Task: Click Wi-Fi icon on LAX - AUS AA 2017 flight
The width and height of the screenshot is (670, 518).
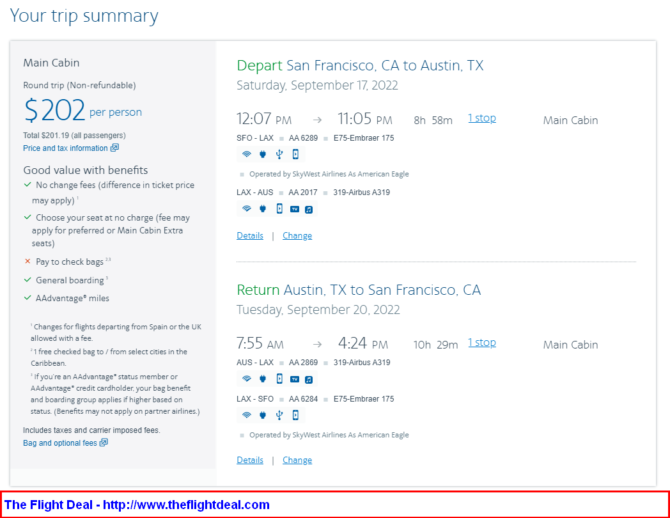Action: point(247,209)
